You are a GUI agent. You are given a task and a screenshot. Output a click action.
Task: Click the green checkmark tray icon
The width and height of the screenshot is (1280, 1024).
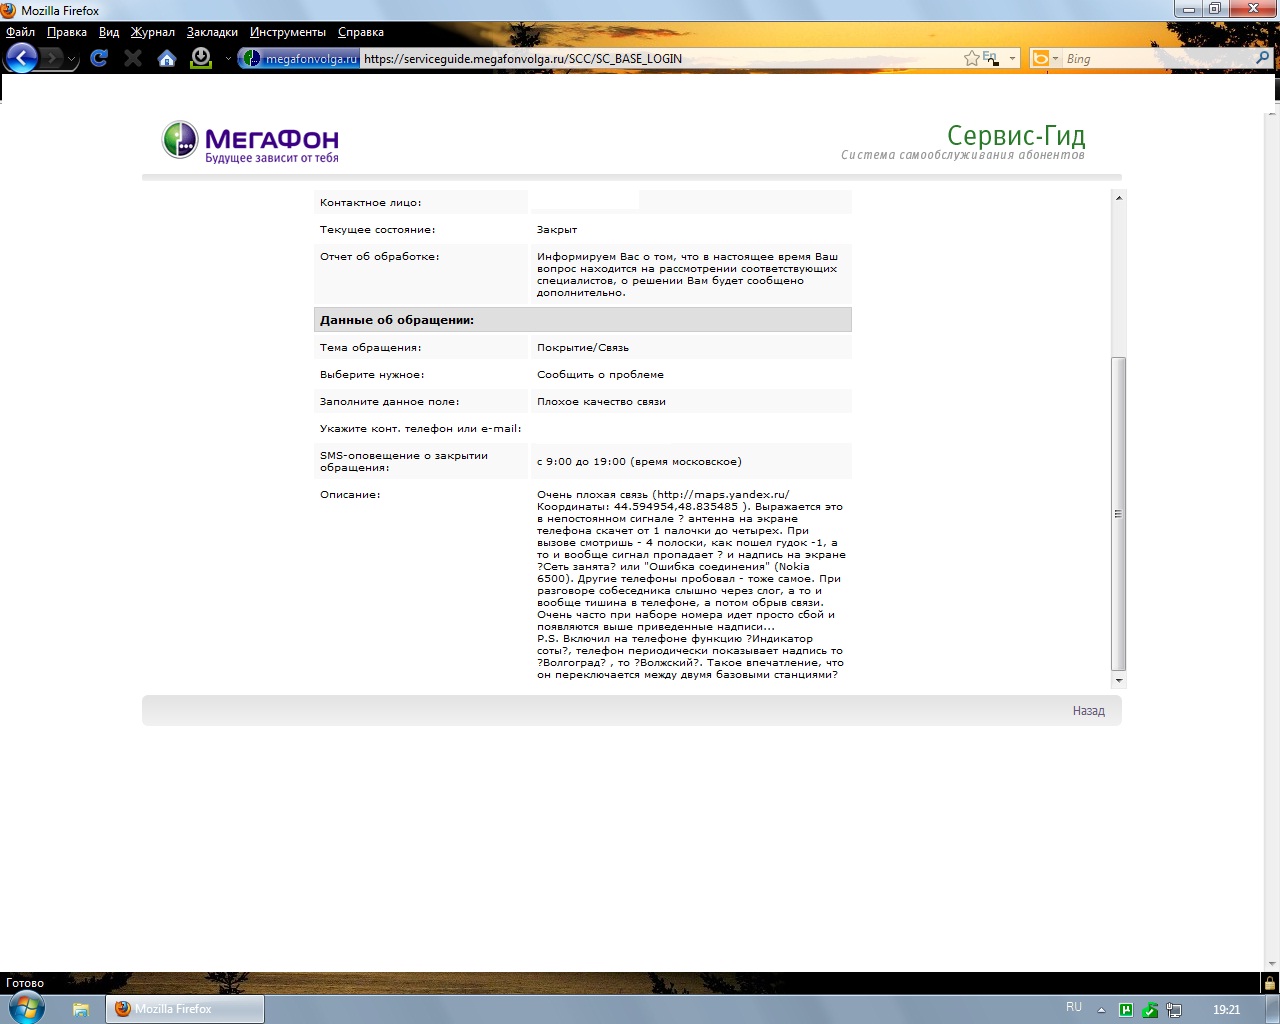point(1150,1010)
